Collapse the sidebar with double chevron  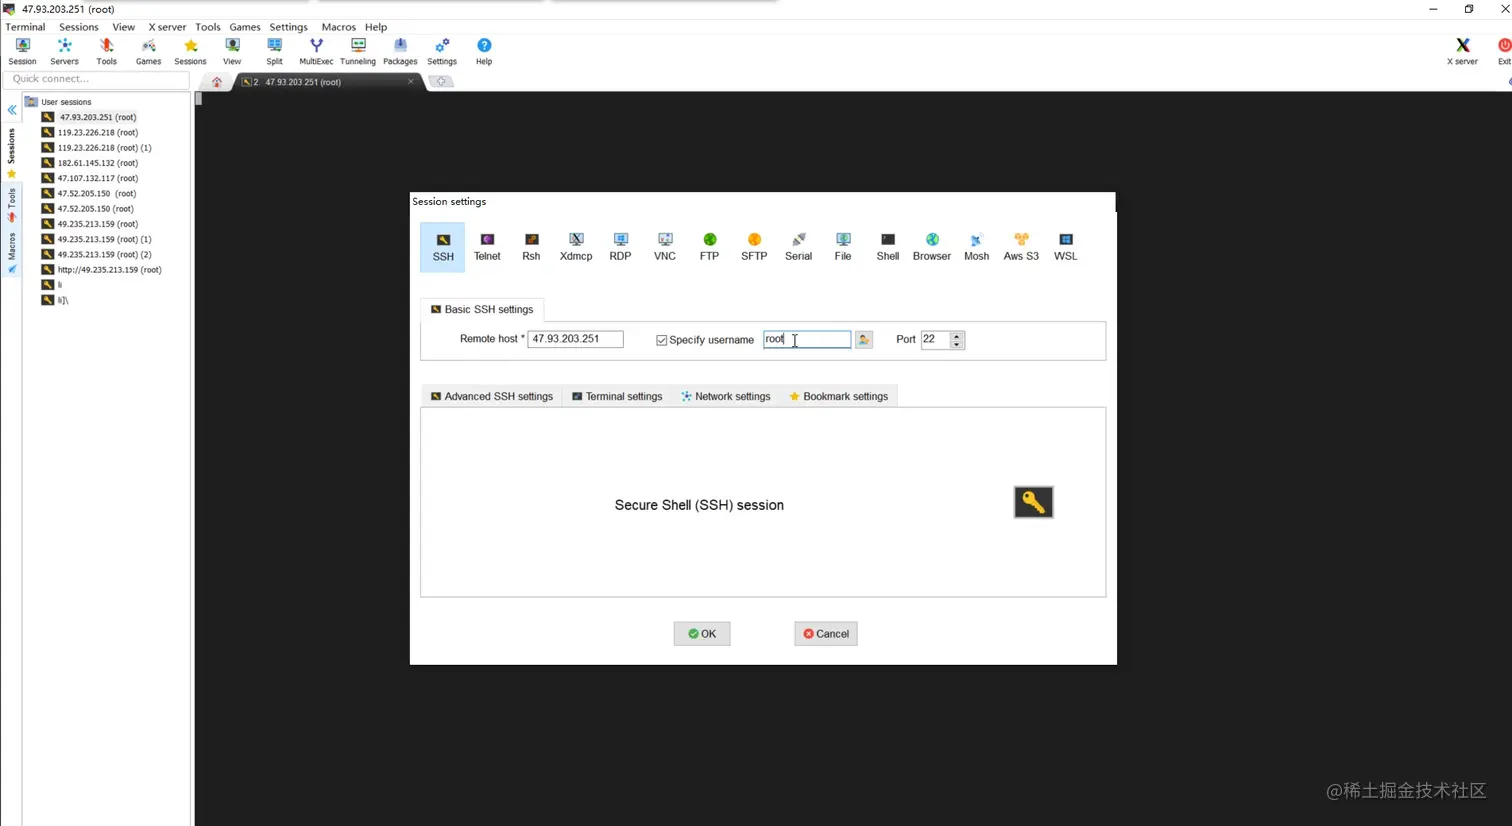(12, 110)
